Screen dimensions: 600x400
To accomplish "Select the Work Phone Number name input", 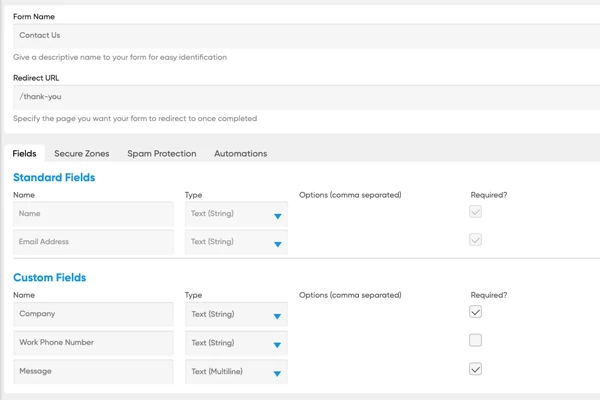I will (x=93, y=343).
